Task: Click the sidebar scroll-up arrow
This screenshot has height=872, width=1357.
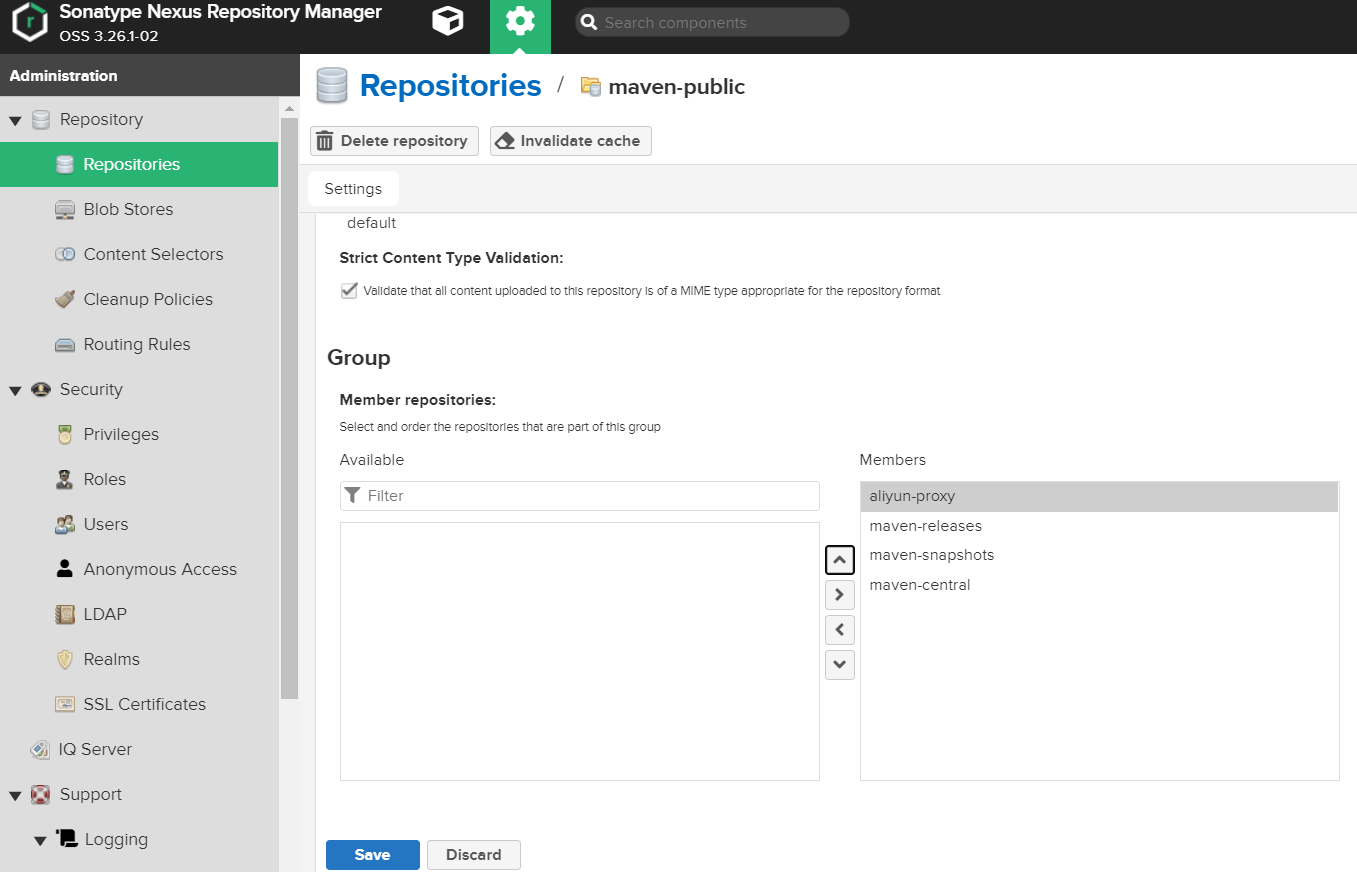Action: [x=290, y=108]
